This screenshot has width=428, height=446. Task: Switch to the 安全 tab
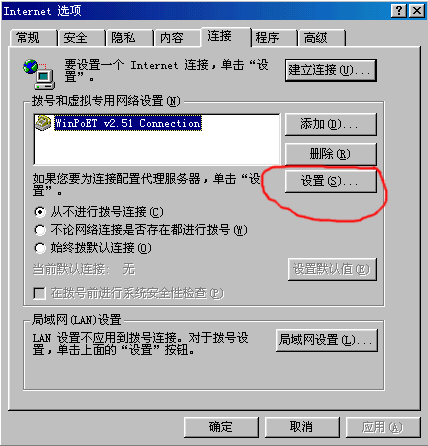[x=81, y=38]
